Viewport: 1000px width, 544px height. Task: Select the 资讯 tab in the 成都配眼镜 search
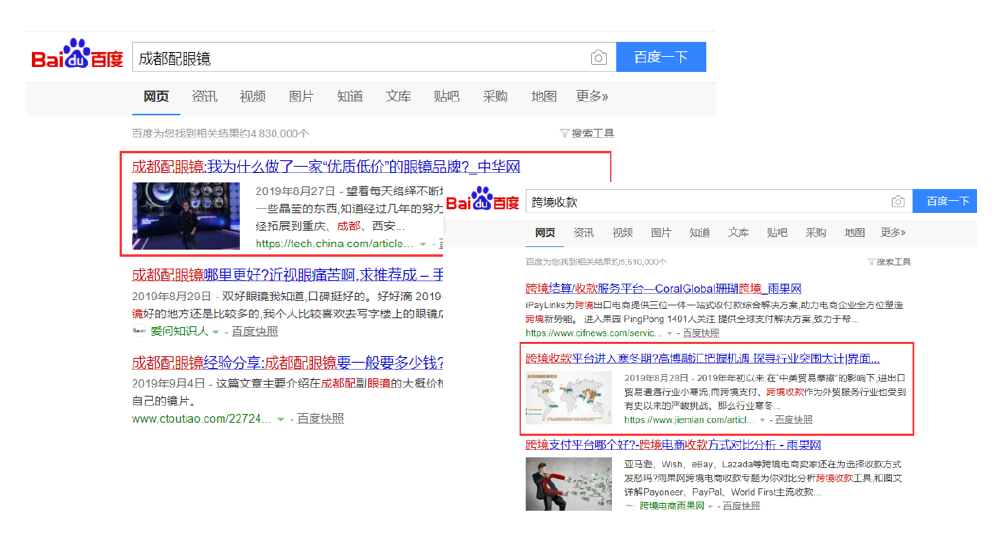204,96
